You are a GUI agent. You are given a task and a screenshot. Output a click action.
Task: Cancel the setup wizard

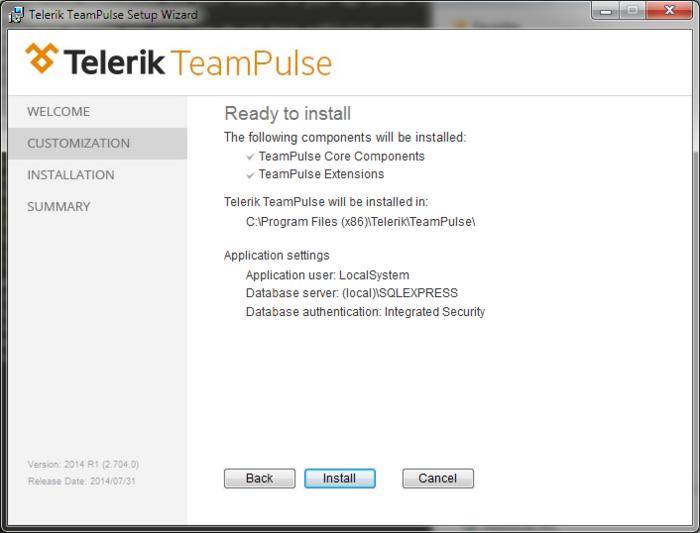coord(438,478)
